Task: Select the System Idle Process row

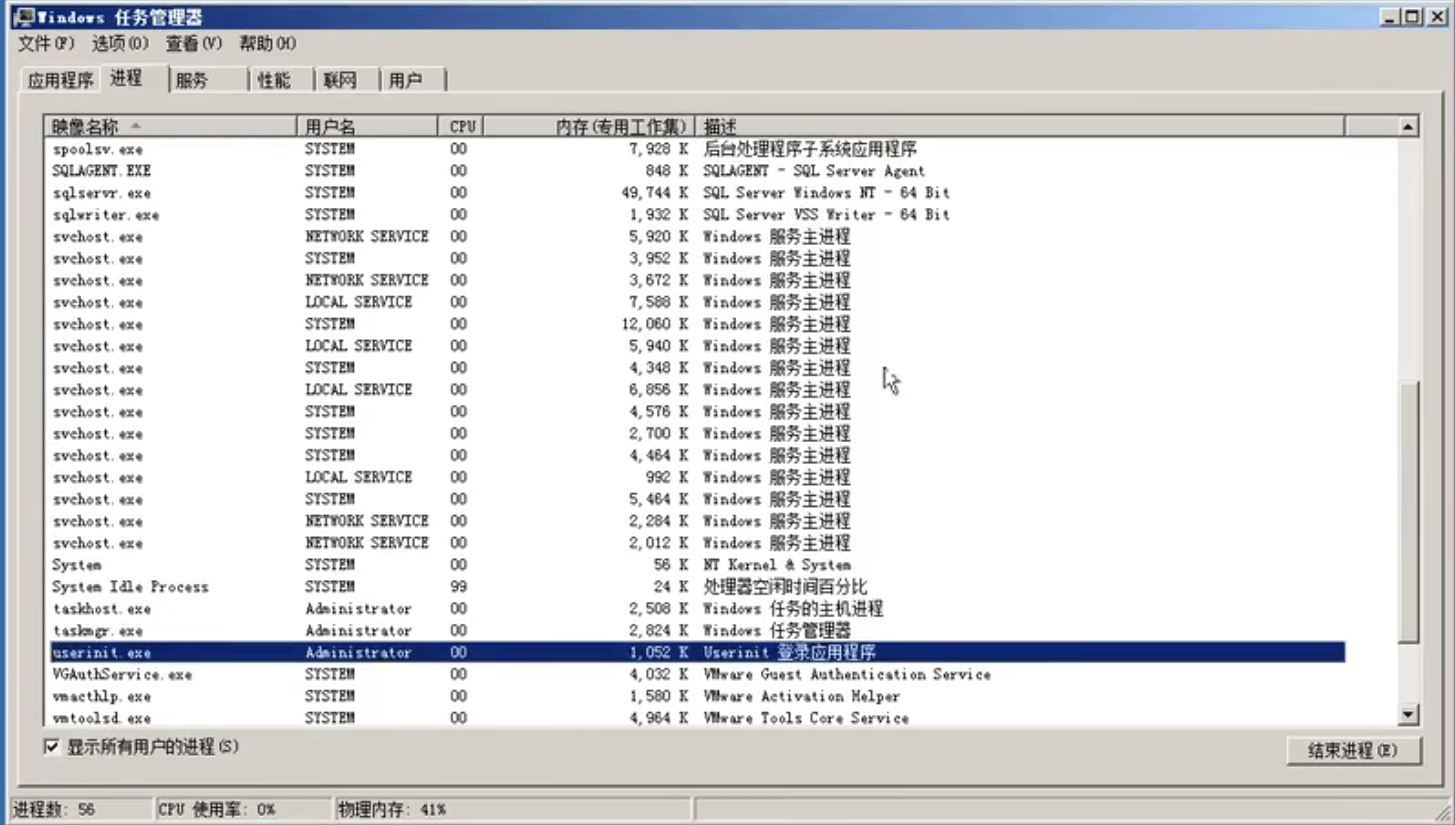Action: pyautogui.click(x=697, y=587)
